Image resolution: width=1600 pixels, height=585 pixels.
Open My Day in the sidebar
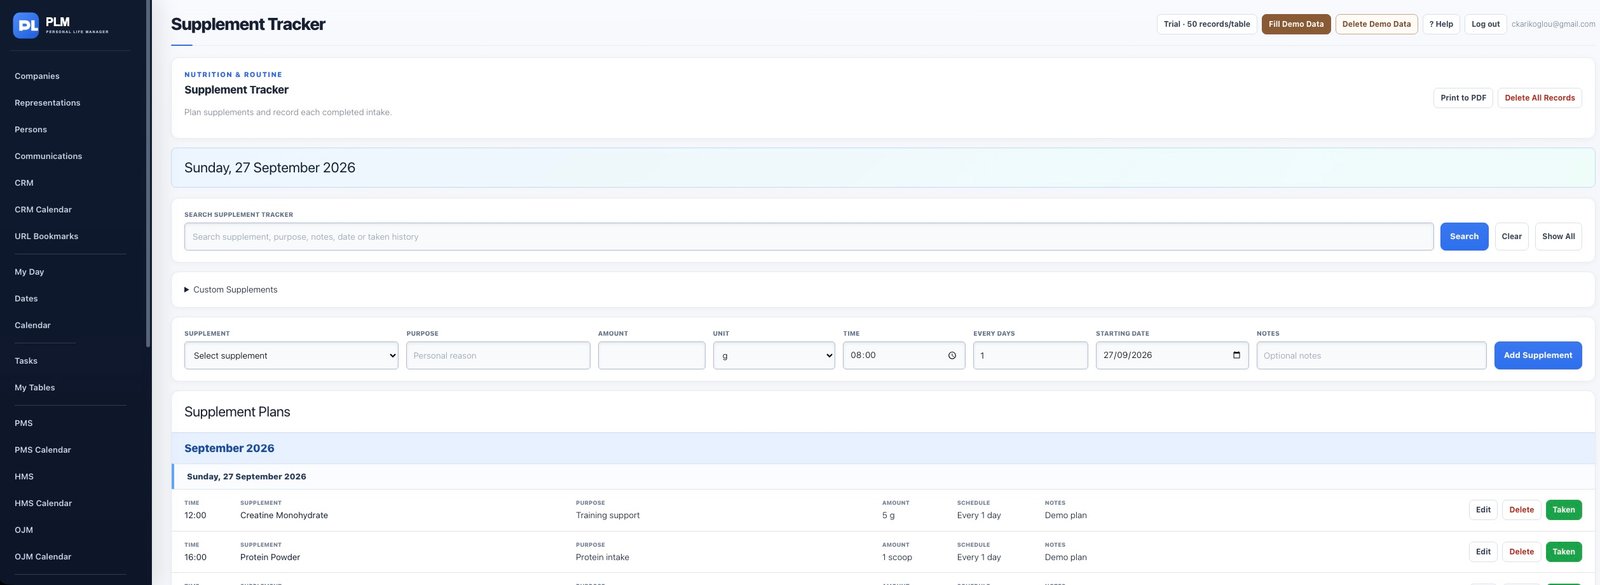pyautogui.click(x=29, y=272)
